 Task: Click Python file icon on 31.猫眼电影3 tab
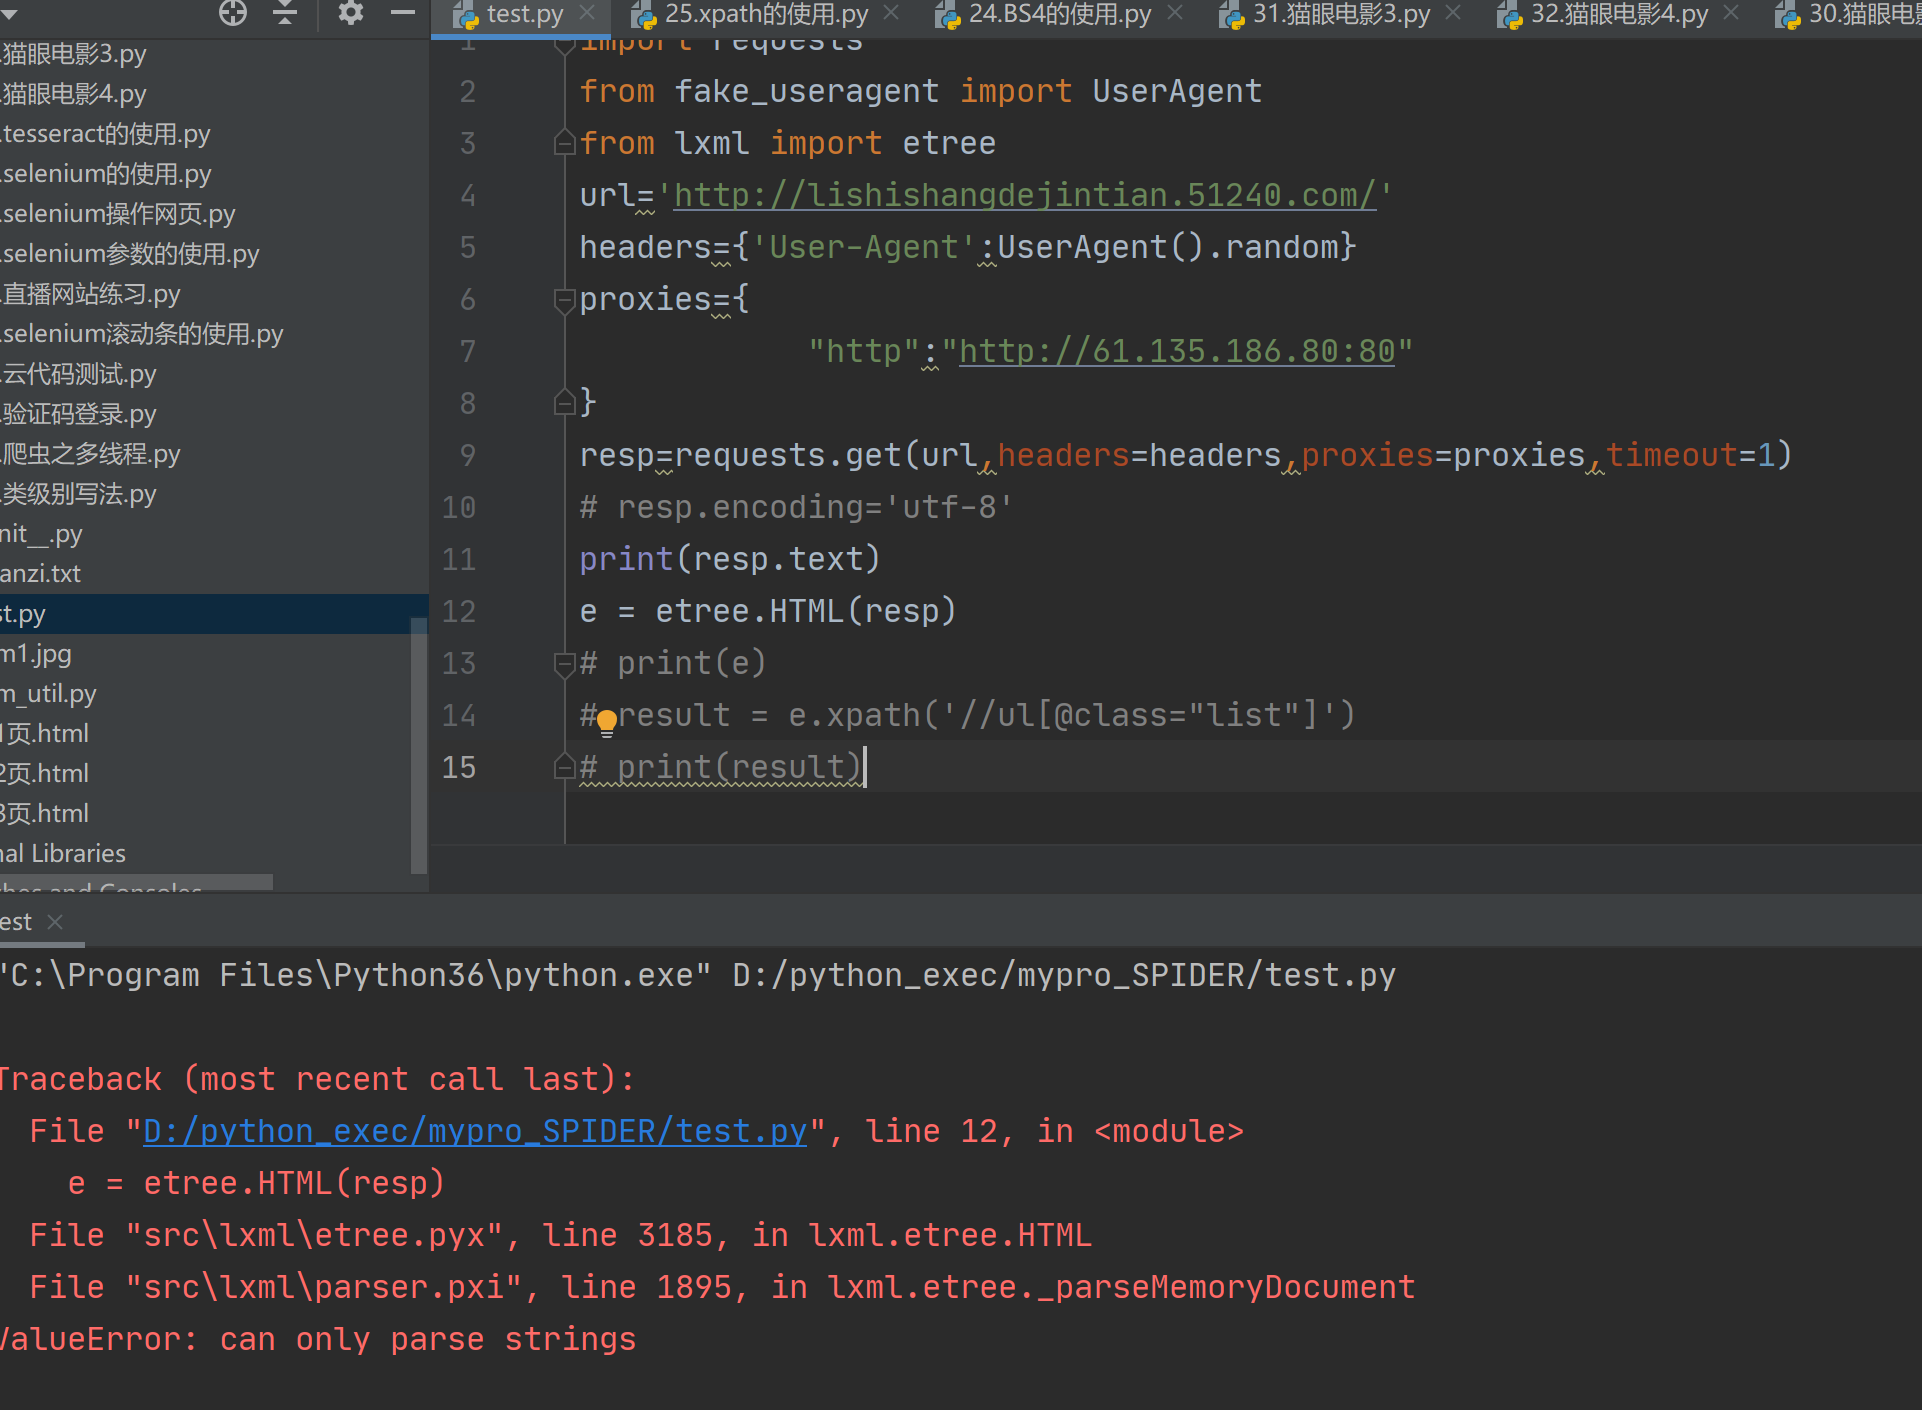[x=1232, y=15]
